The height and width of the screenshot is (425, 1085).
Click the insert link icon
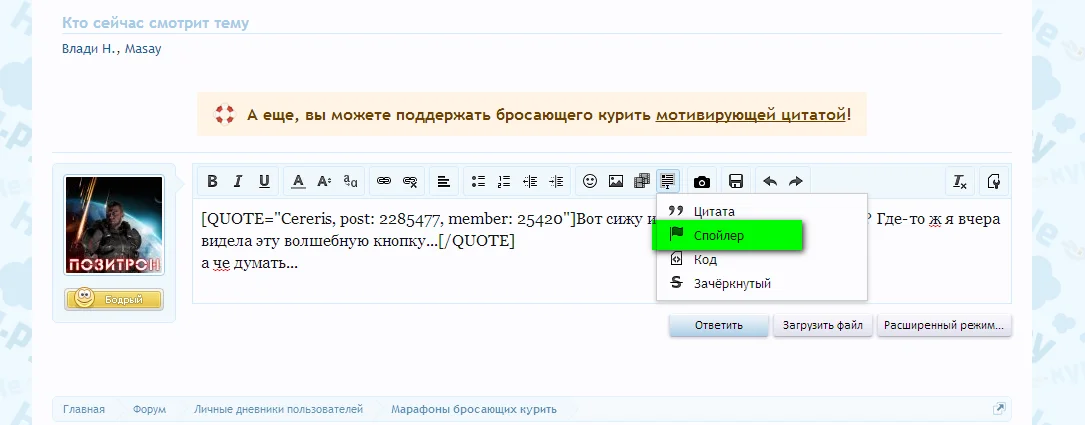(384, 181)
